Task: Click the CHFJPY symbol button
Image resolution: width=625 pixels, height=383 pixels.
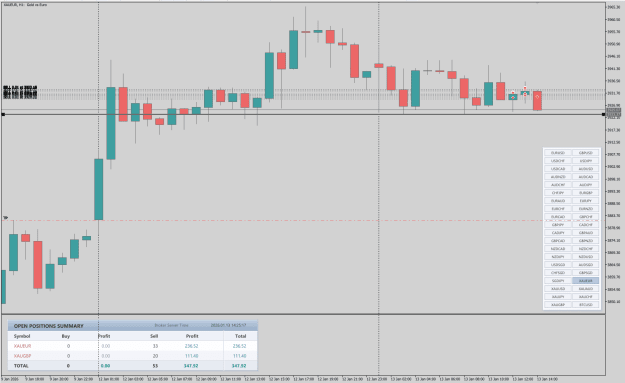Action: coord(558,192)
